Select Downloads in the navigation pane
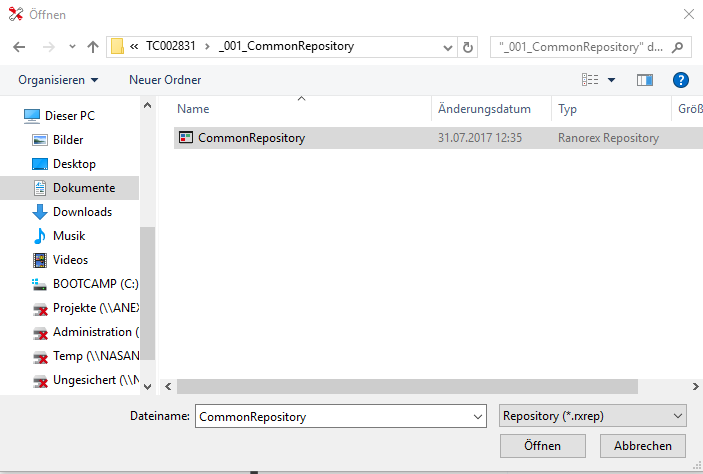 coord(82,212)
